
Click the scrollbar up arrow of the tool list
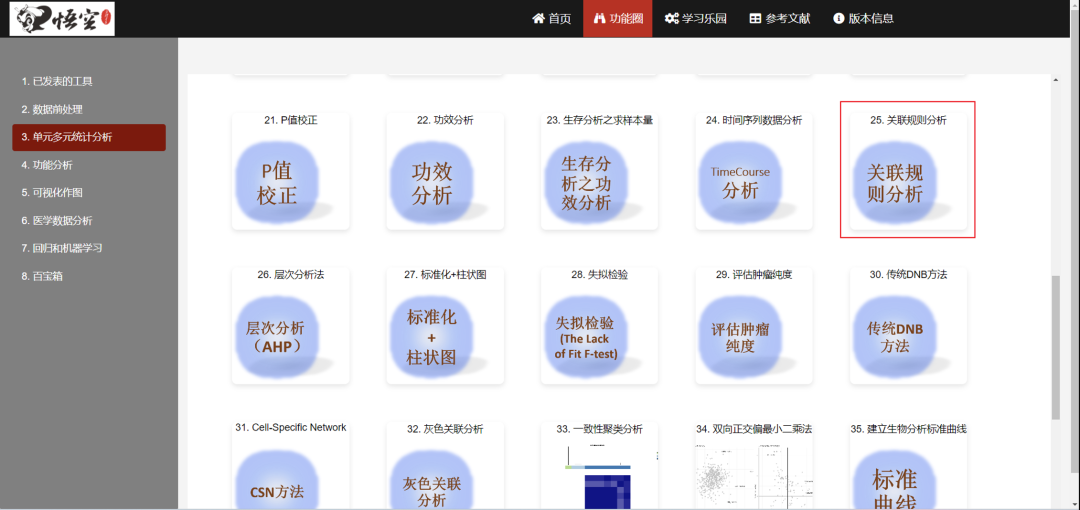pos(1056,81)
